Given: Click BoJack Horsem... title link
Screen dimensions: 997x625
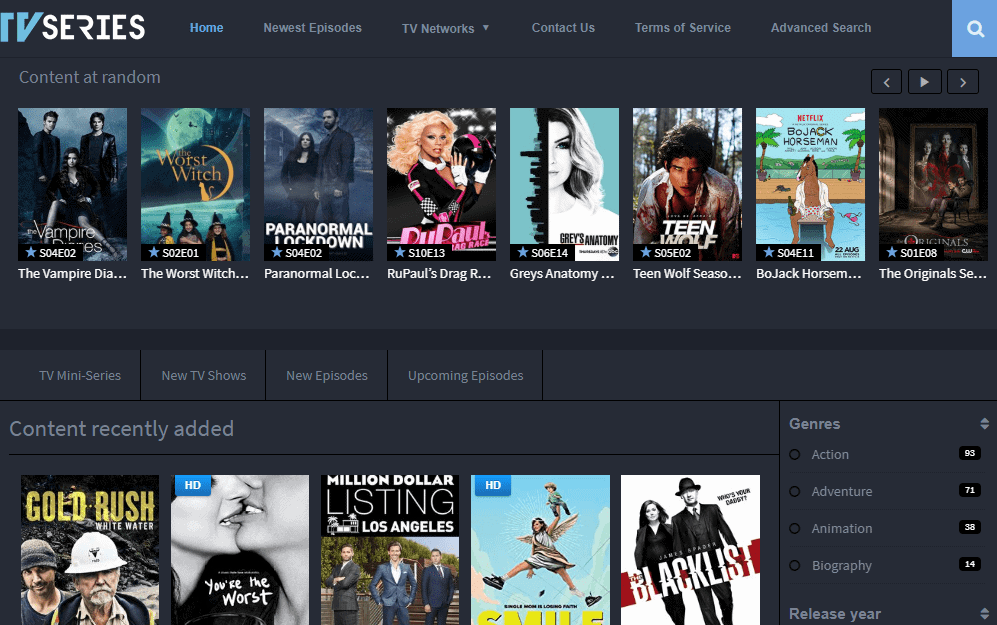Looking at the screenshot, I should [x=809, y=274].
